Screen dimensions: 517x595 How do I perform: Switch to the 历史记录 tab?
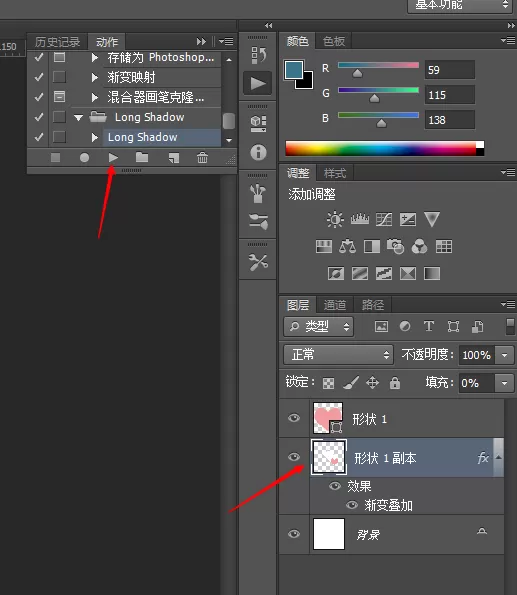point(57,42)
